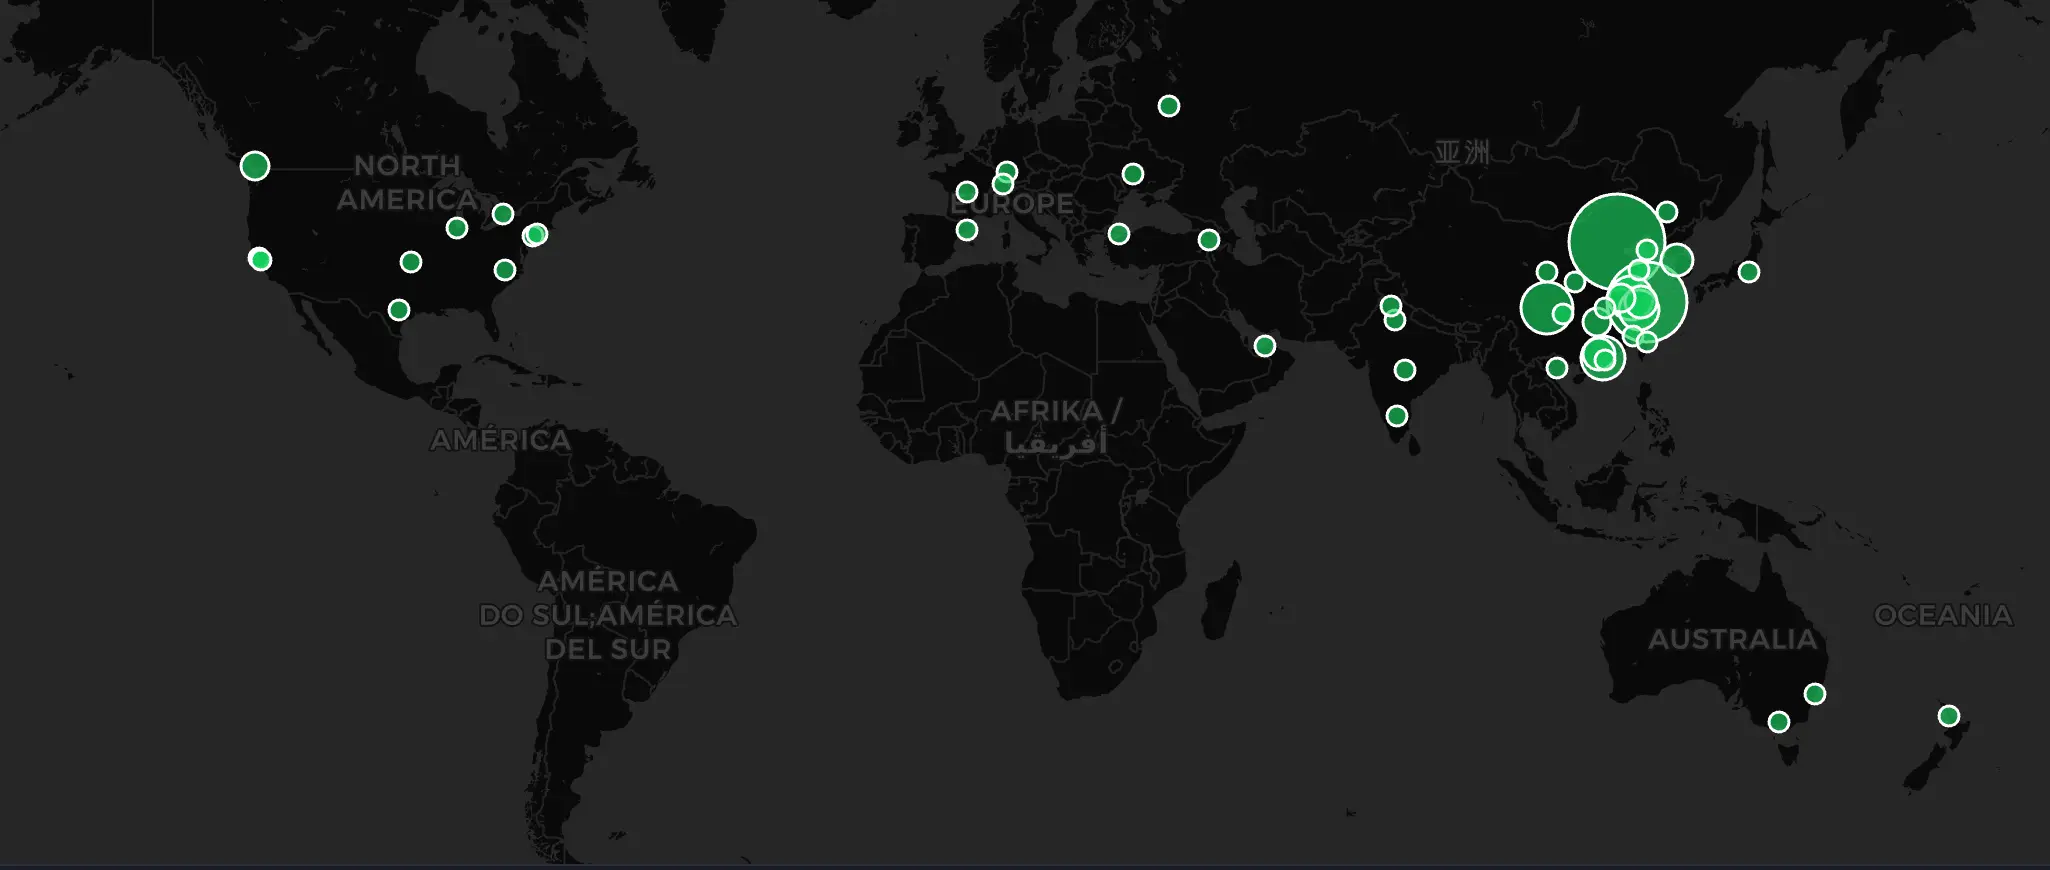Image resolution: width=2050 pixels, height=870 pixels.
Task: Select the marker in the US Southeast near the Carolinas
Action: [505, 270]
